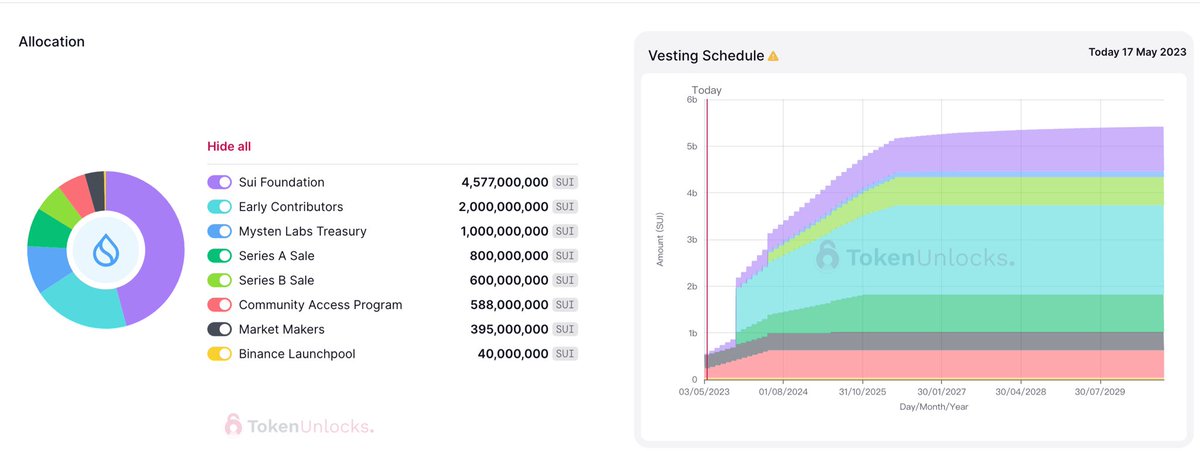Toggle the Mysten Labs Treasury switch
The height and width of the screenshot is (451, 1200).
click(219, 231)
